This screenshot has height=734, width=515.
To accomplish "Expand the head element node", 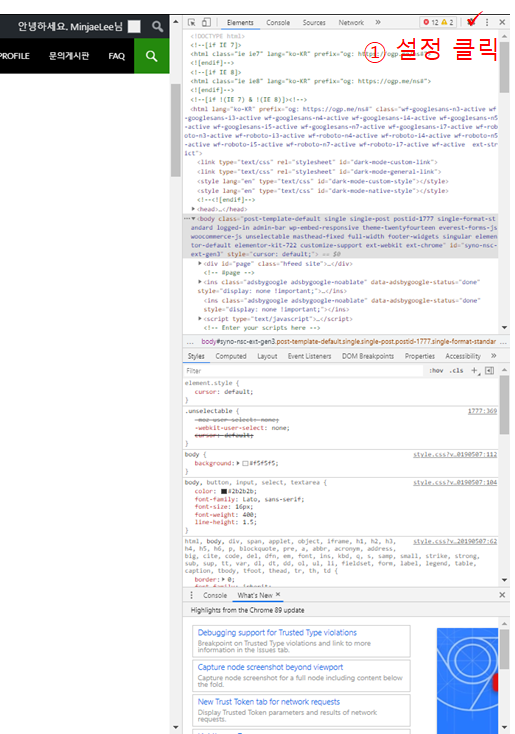I will [x=193, y=209].
